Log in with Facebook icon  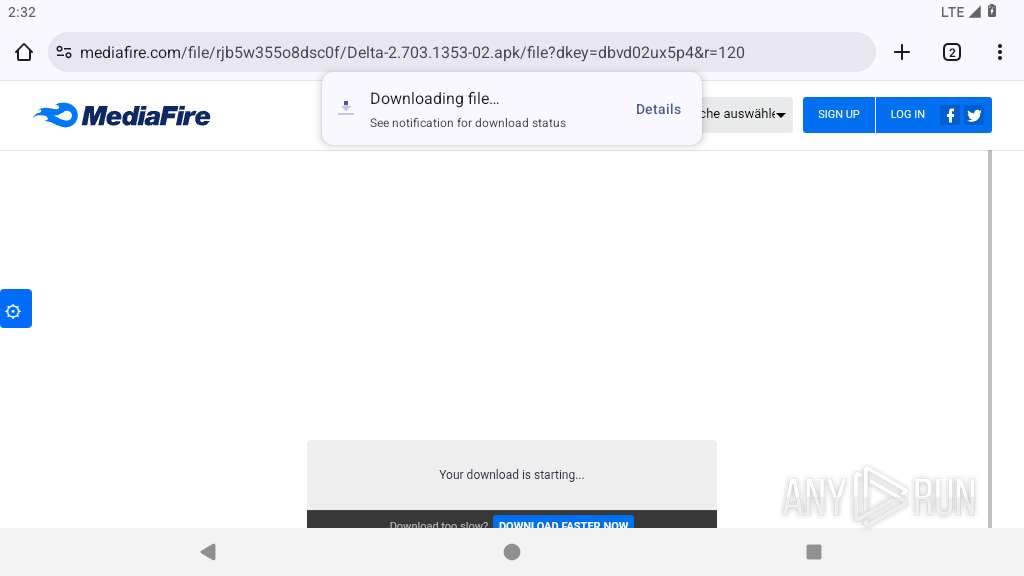coord(950,116)
